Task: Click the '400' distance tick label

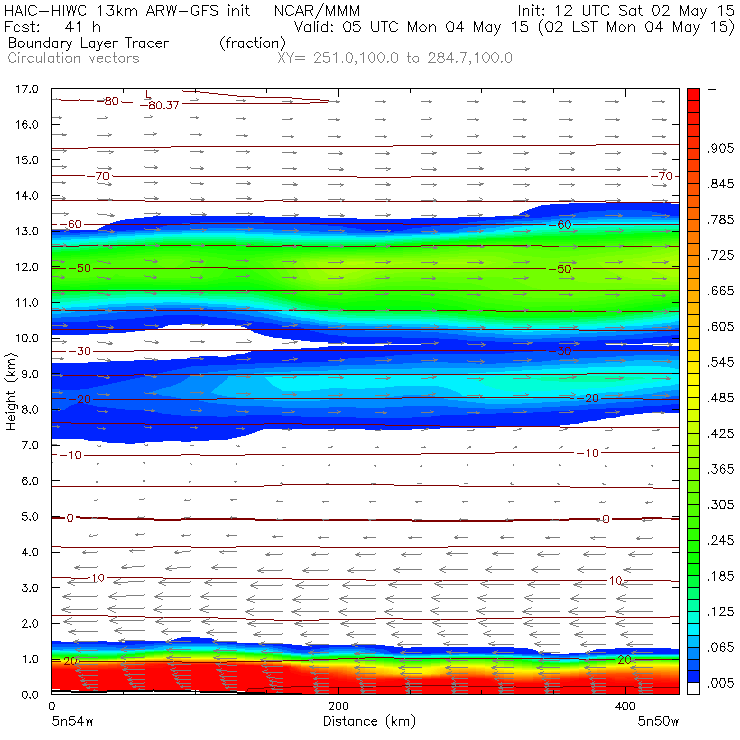Action: (625, 706)
